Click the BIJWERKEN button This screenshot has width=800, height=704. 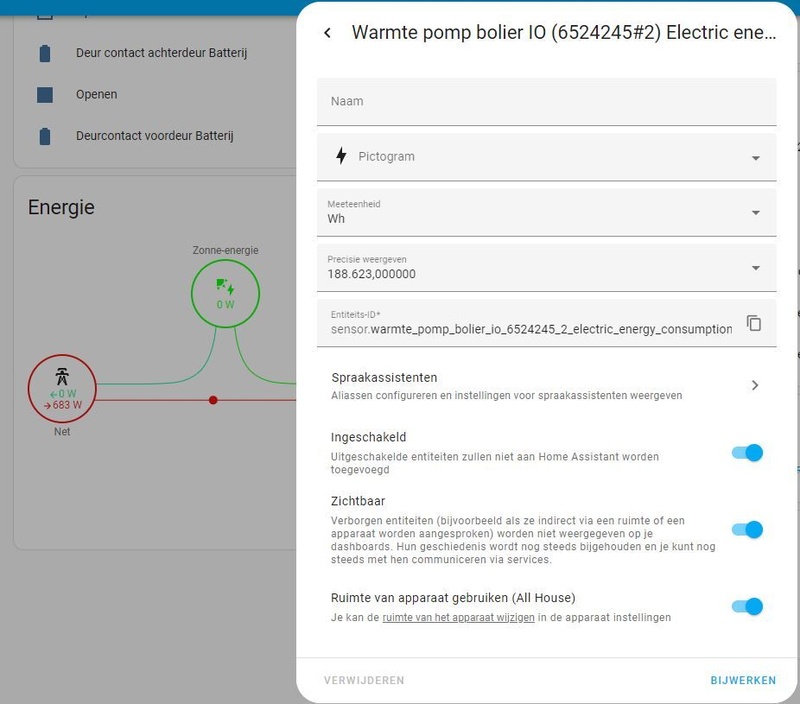pyautogui.click(x=743, y=680)
